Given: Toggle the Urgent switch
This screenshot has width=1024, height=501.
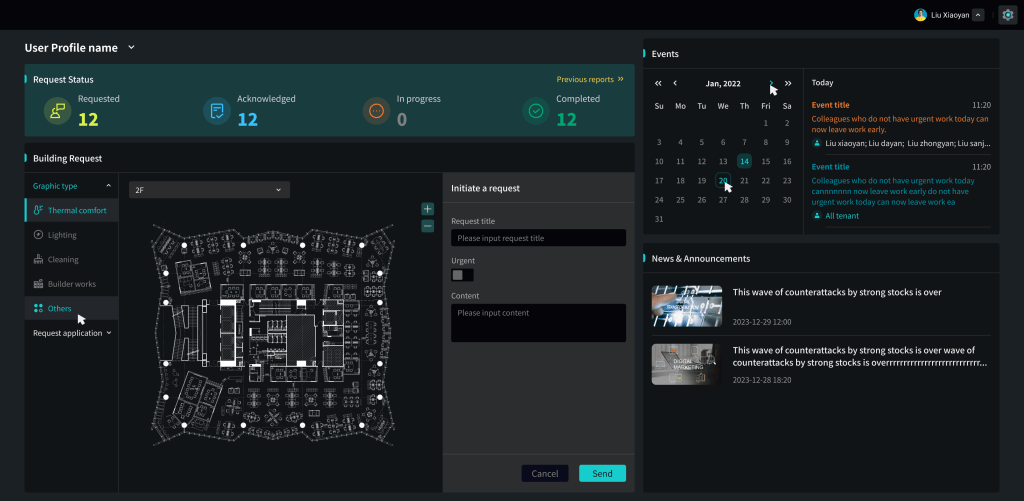Looking at the screenshot, I should pos(462,275).
